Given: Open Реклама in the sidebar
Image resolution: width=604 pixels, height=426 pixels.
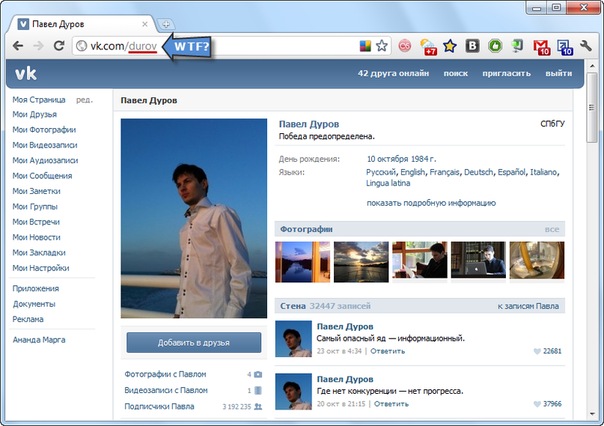Looking at the screenshot, I should pyautogui.click(x=28, y=319).
